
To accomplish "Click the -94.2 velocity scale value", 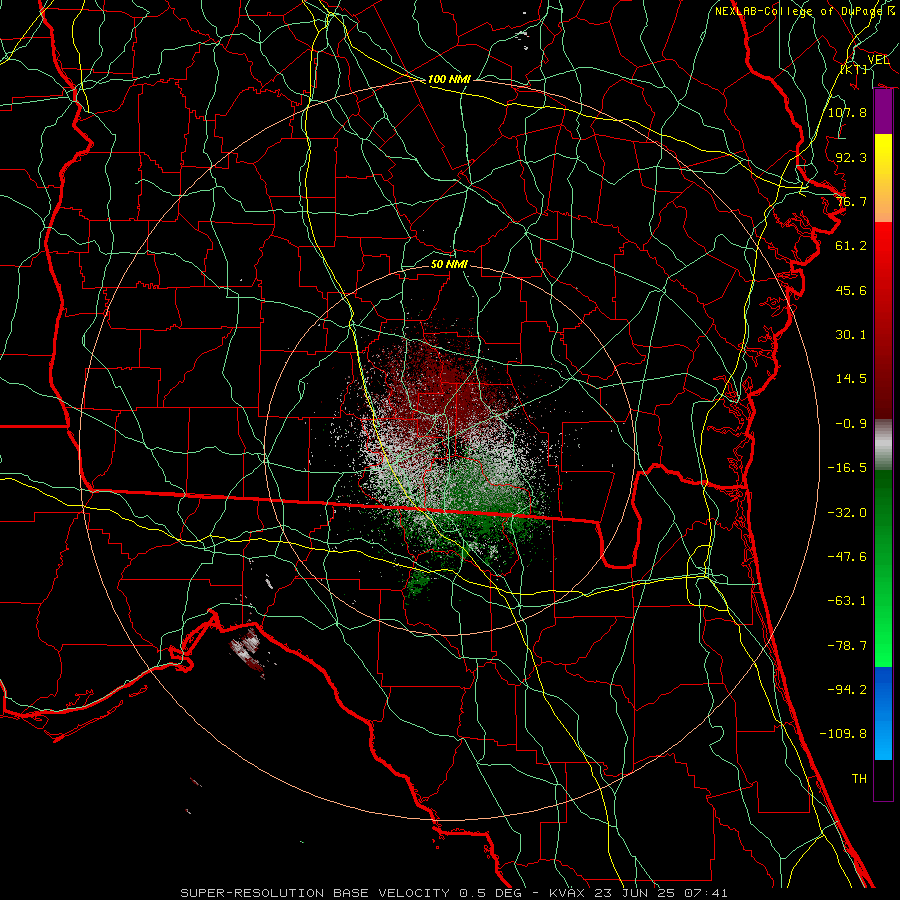I will pos(847,690).
